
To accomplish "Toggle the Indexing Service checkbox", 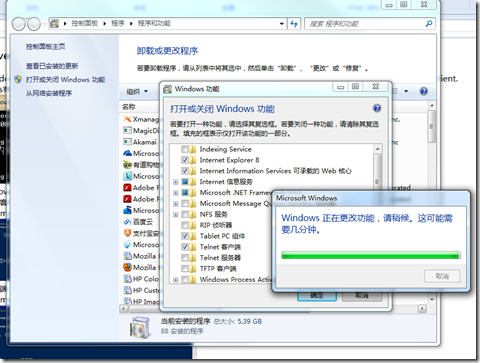I will click(185, 149).
